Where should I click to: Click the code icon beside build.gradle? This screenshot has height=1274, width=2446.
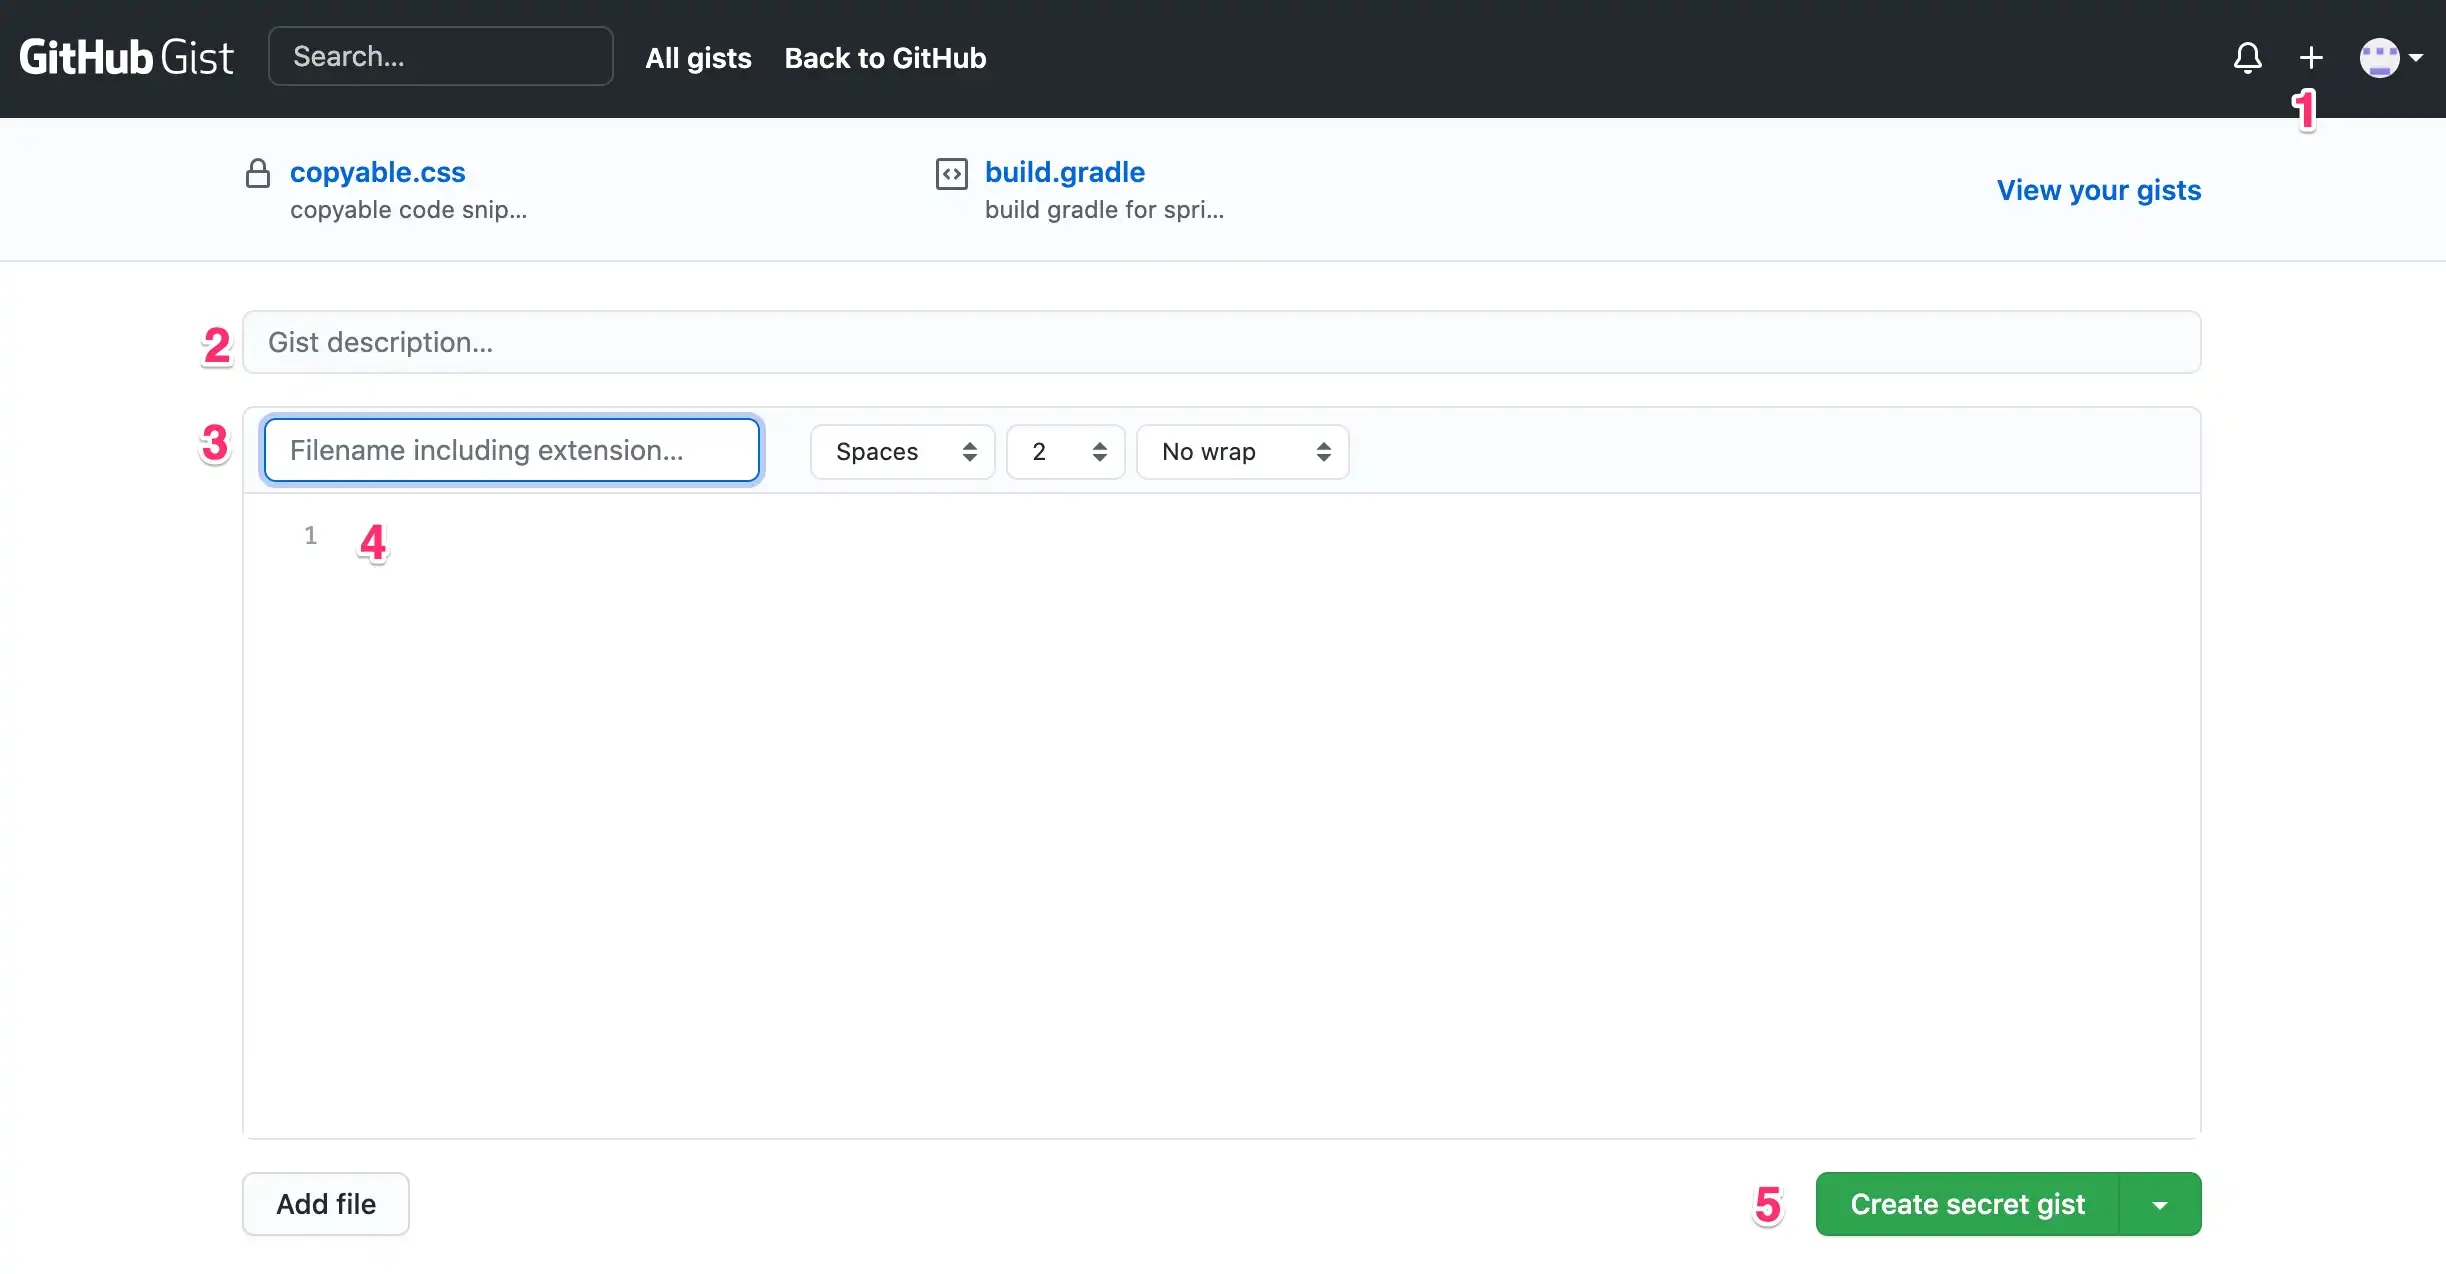951,174
